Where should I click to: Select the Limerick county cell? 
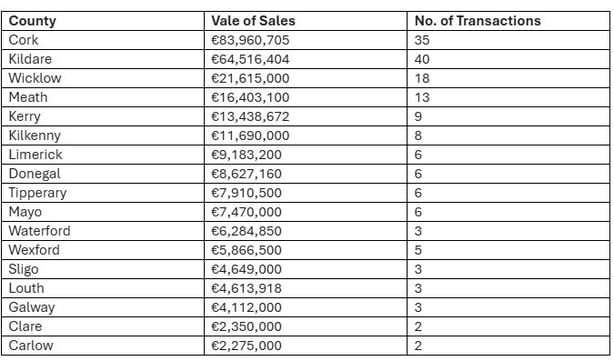point(103,155)
